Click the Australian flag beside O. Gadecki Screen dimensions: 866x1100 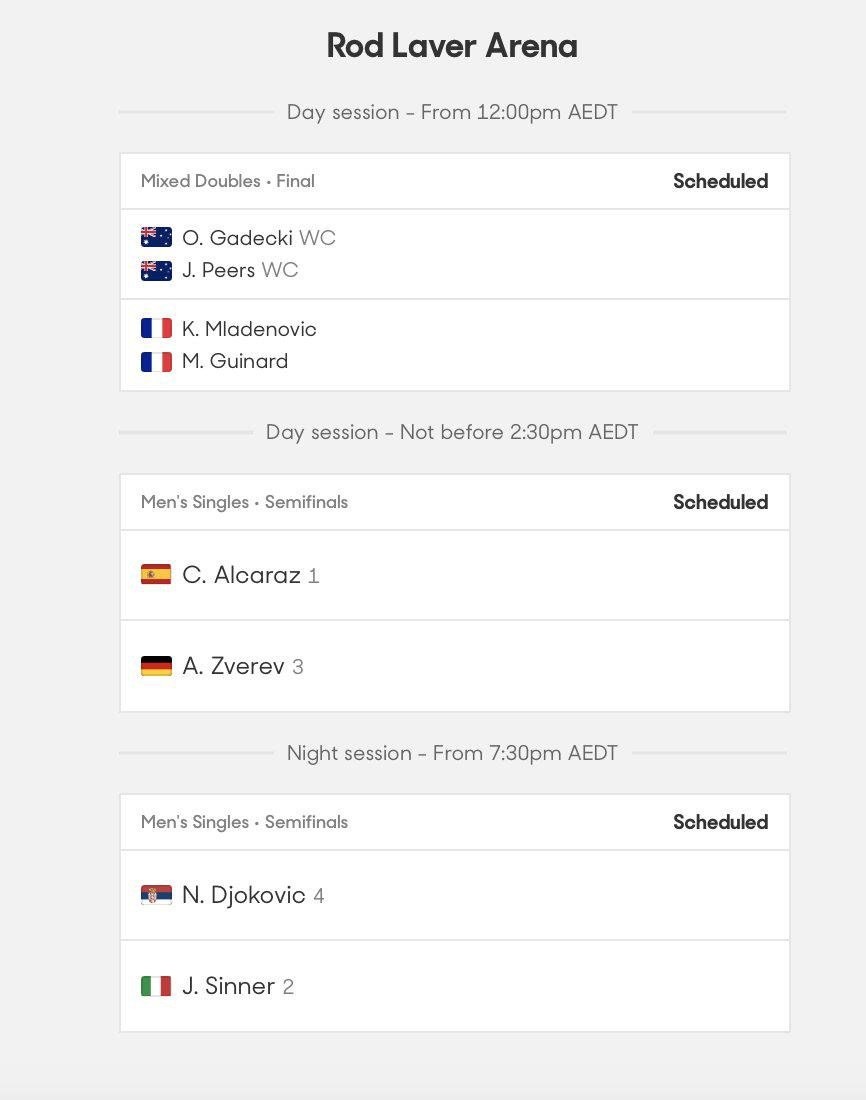coord(156,237)
